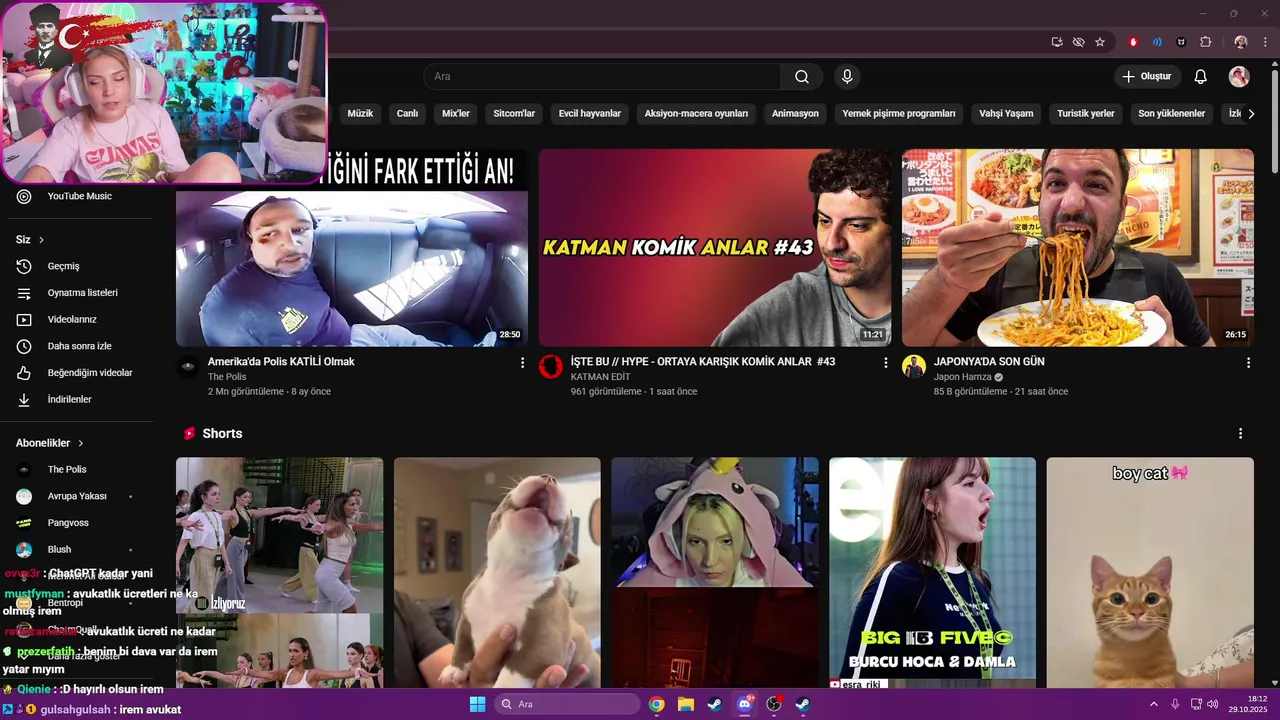Click The Polis channel avatar under the video
The height and width of the screenshot is (720, 1280).
point(188,367)
